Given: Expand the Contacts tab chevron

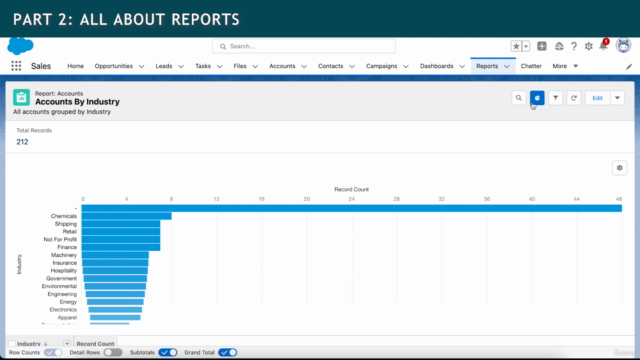Looking at the screenshot, I should 352,66.
